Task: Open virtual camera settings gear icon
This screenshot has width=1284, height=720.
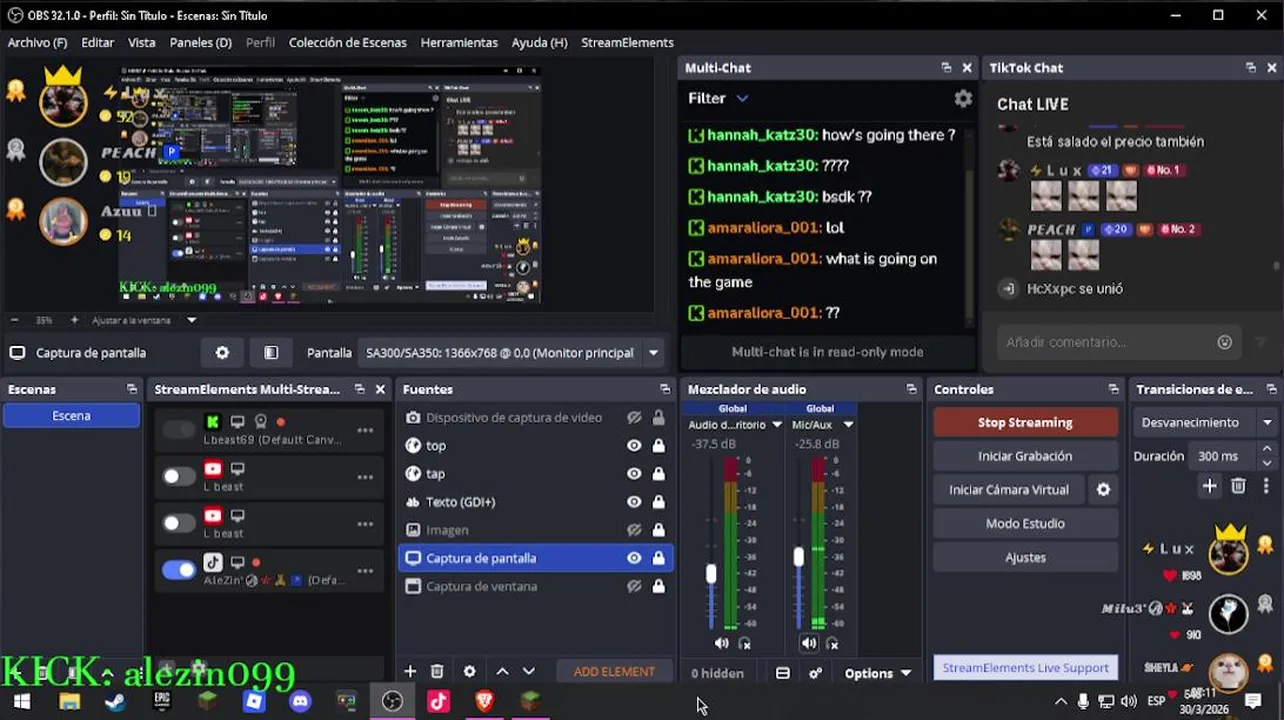Action: point(1103,490)
